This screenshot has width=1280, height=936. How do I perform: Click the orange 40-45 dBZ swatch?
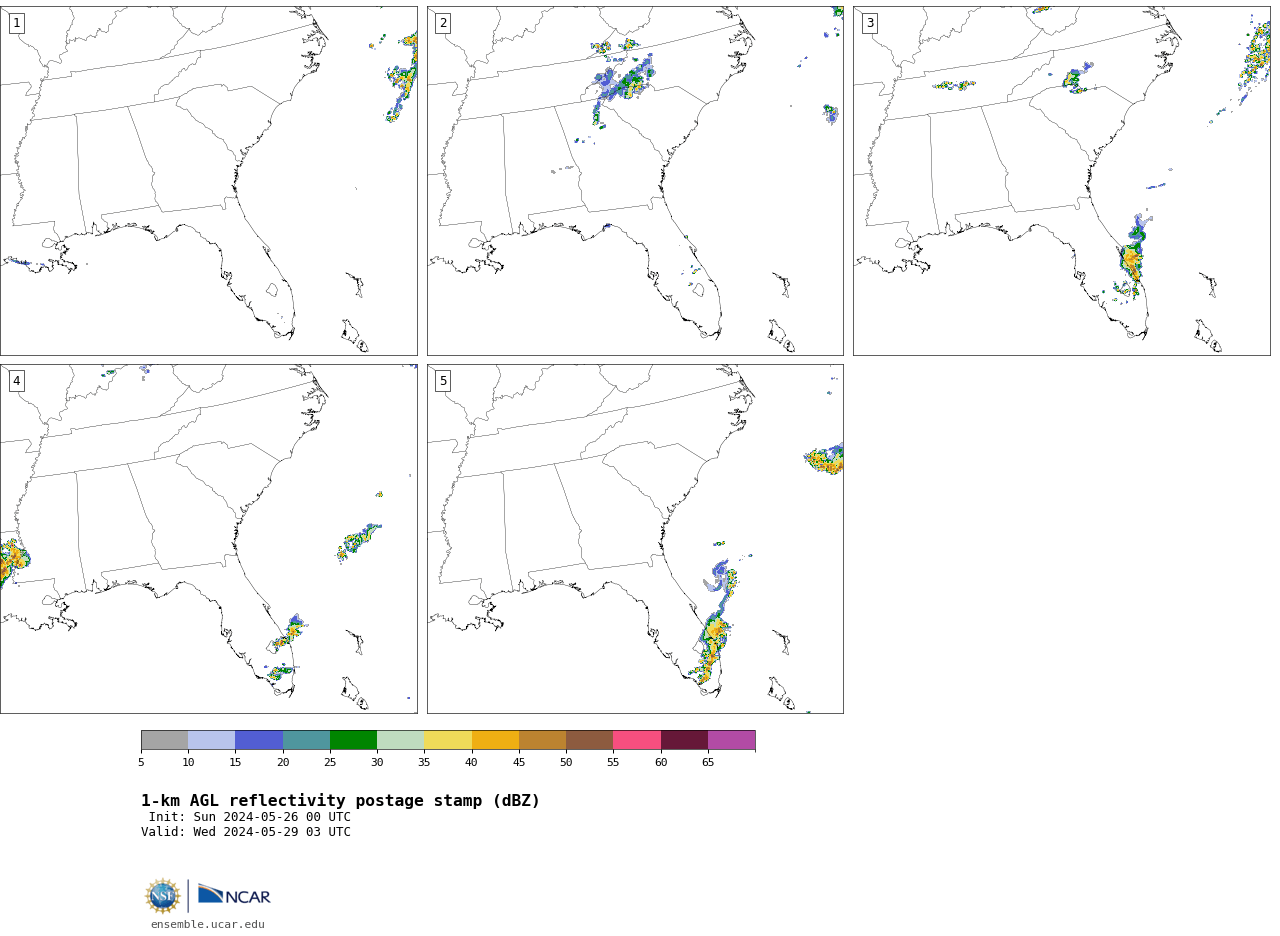click(495, 740)
